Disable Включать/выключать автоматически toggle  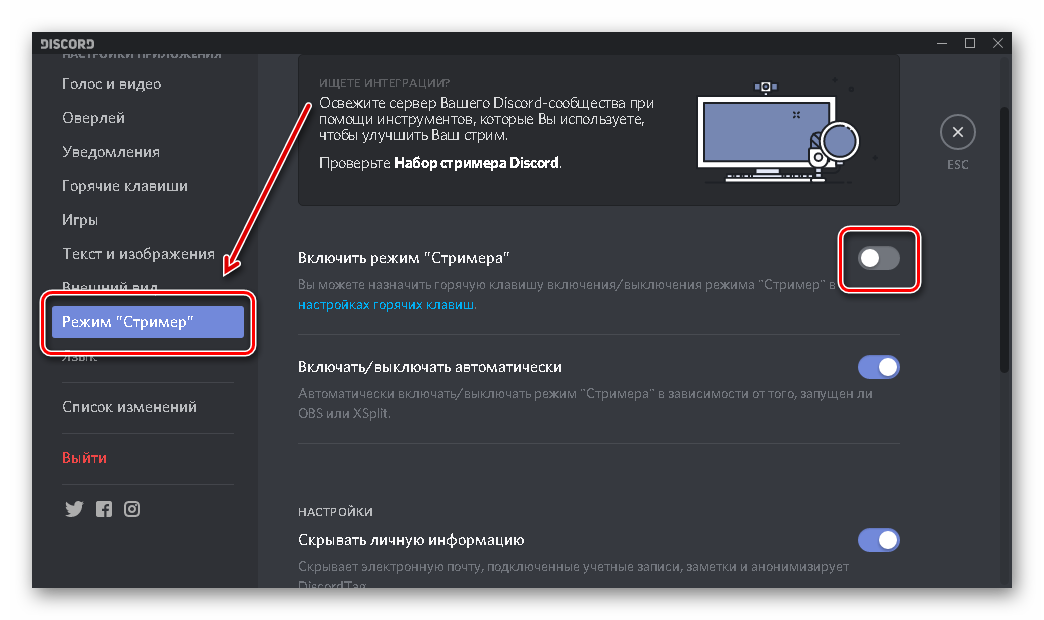(878, 367)
